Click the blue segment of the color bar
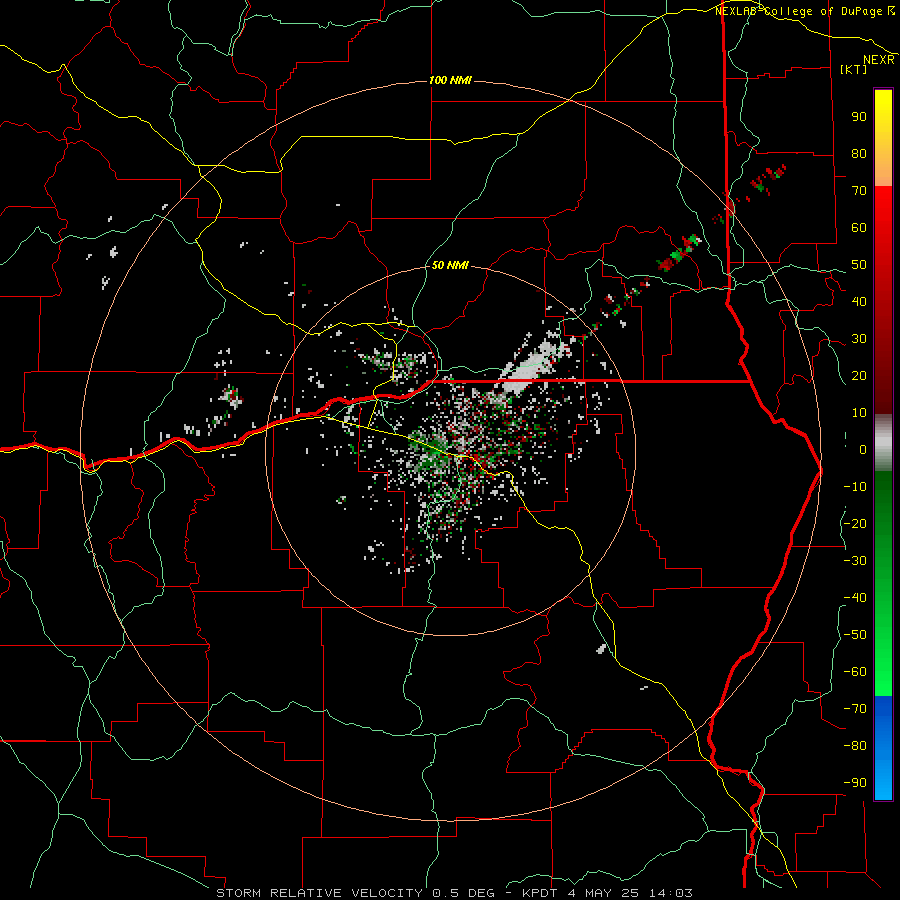This screenshot has height=900, width=900. pyautogui.click(x=883, y=748)
